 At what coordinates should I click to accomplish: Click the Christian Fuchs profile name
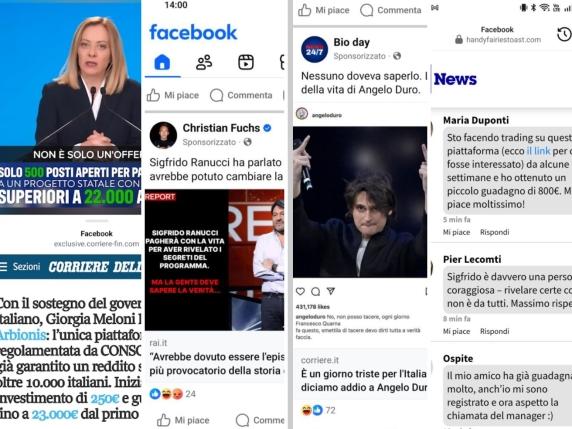coord(221,128)
